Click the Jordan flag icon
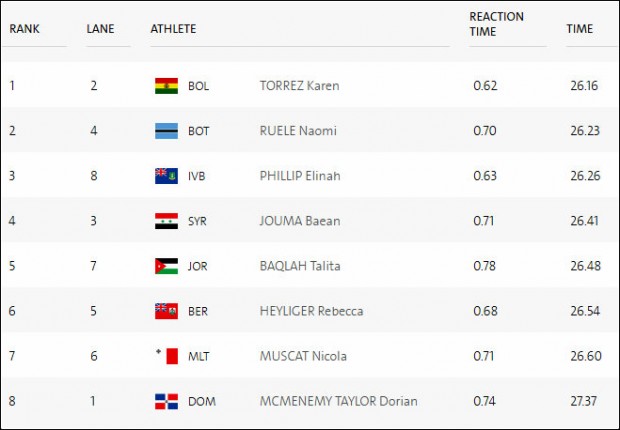 (166, 266)
